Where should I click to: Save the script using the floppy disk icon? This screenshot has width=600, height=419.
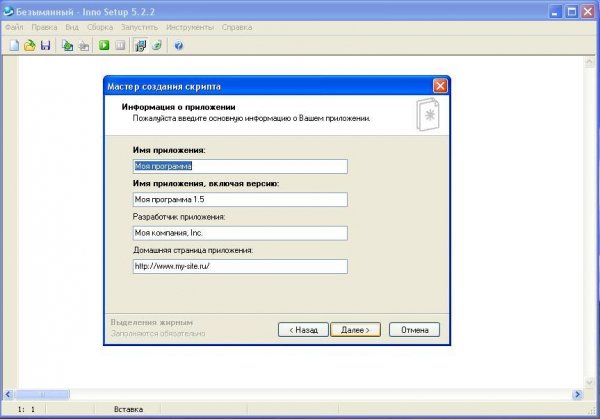click(x=46, y=46)
